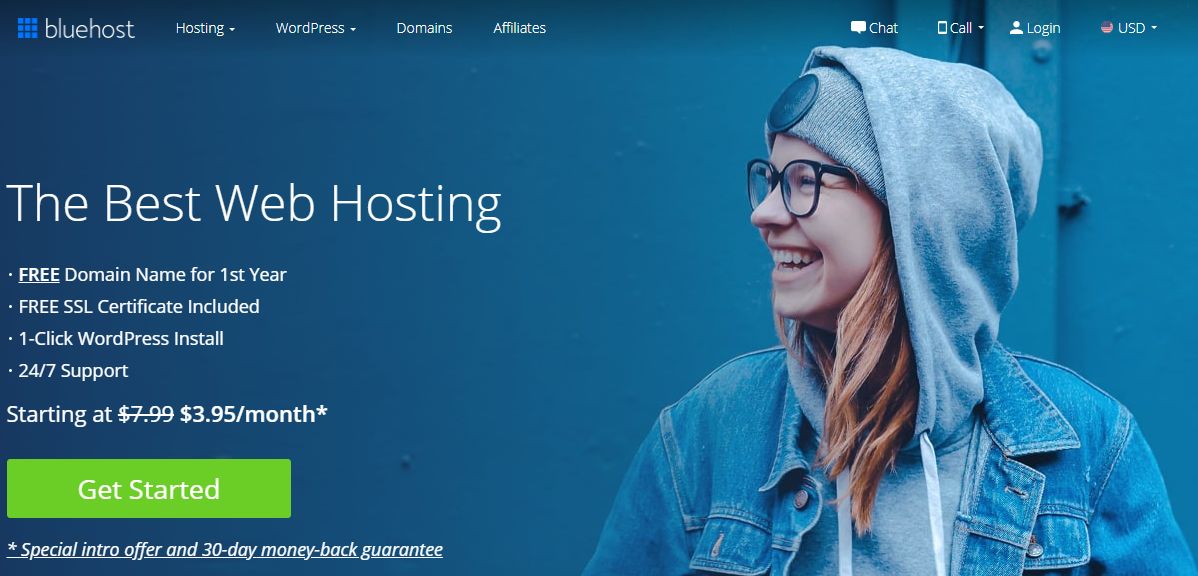Click the "$3.95/month*" price text
This screenshot has width=1198, height=576.
tap(254, 414)
